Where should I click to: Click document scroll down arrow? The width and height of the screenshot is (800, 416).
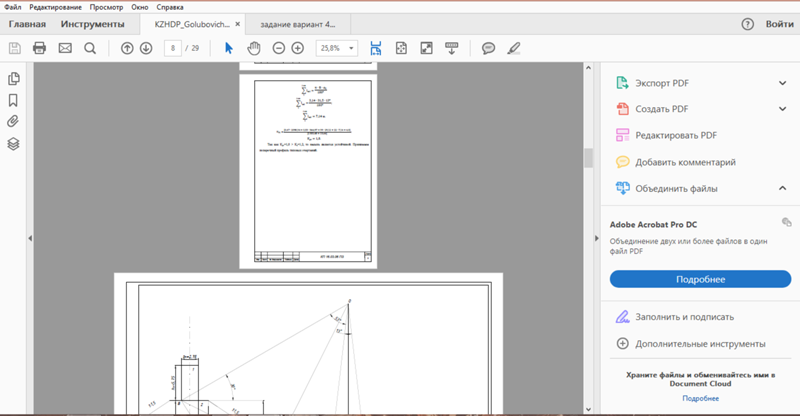pyautogui.click(x=588, y=409)
